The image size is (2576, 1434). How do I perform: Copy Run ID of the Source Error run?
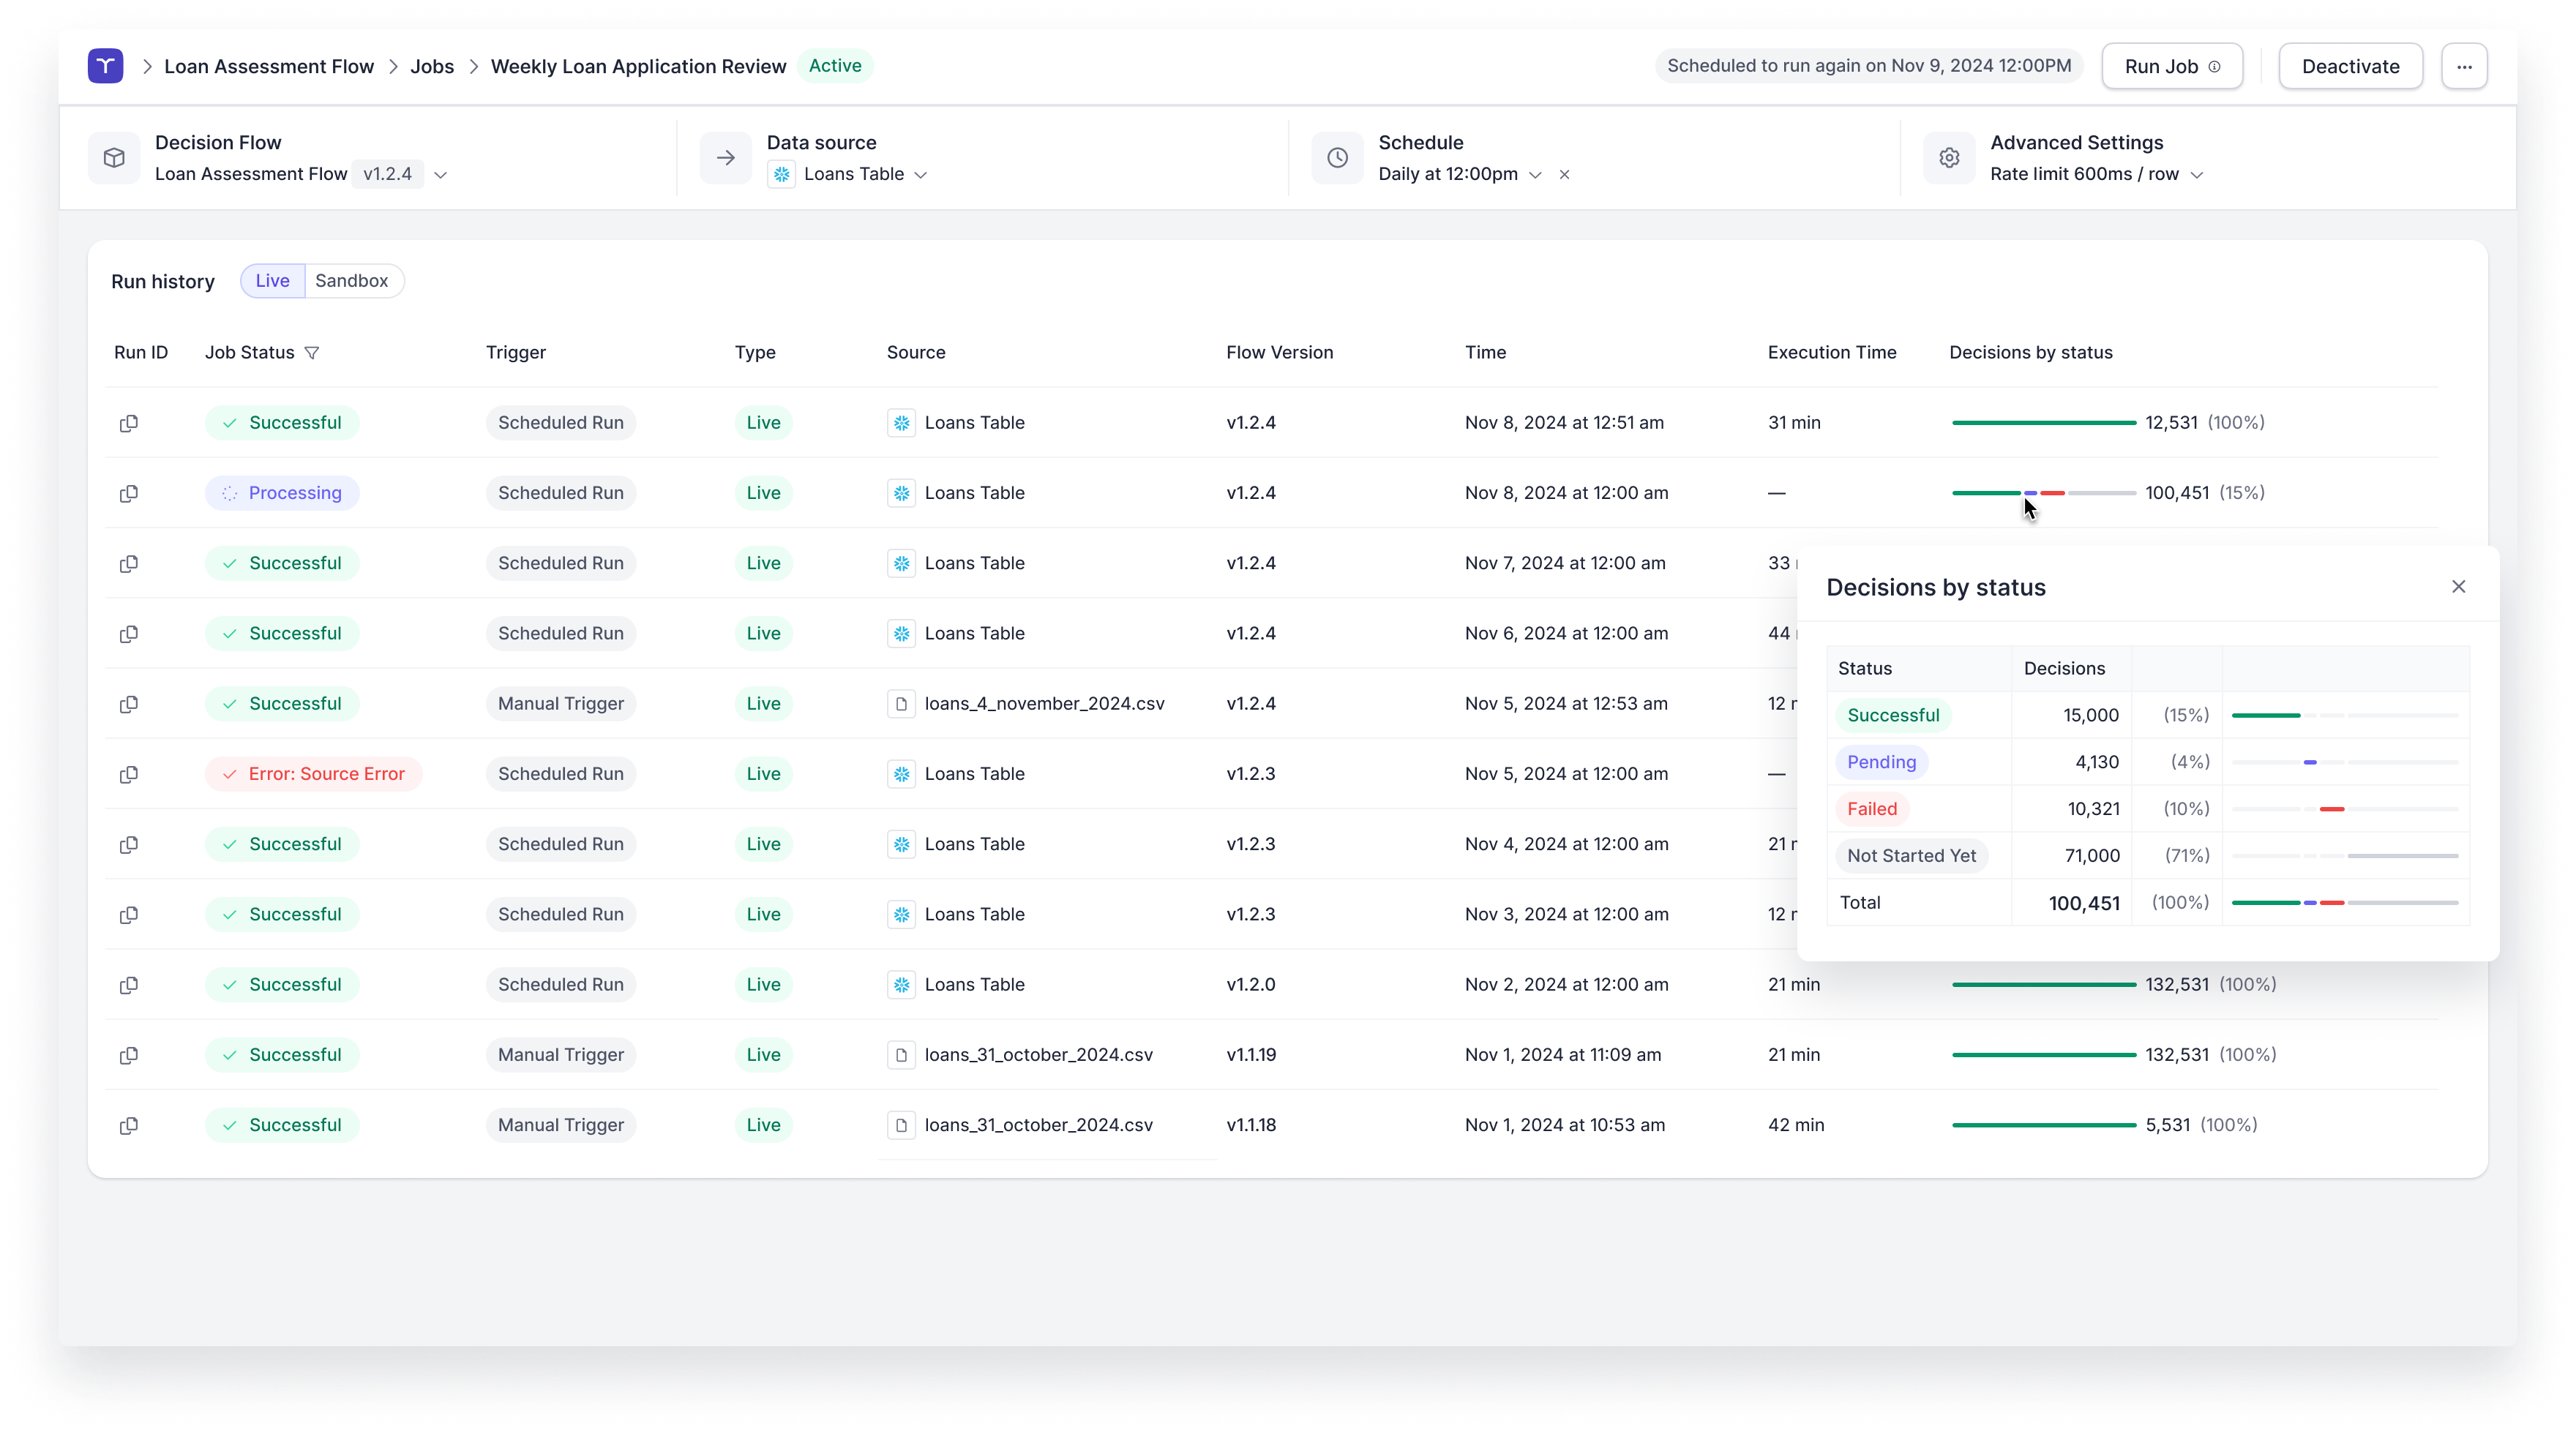[x=129, y=774]
